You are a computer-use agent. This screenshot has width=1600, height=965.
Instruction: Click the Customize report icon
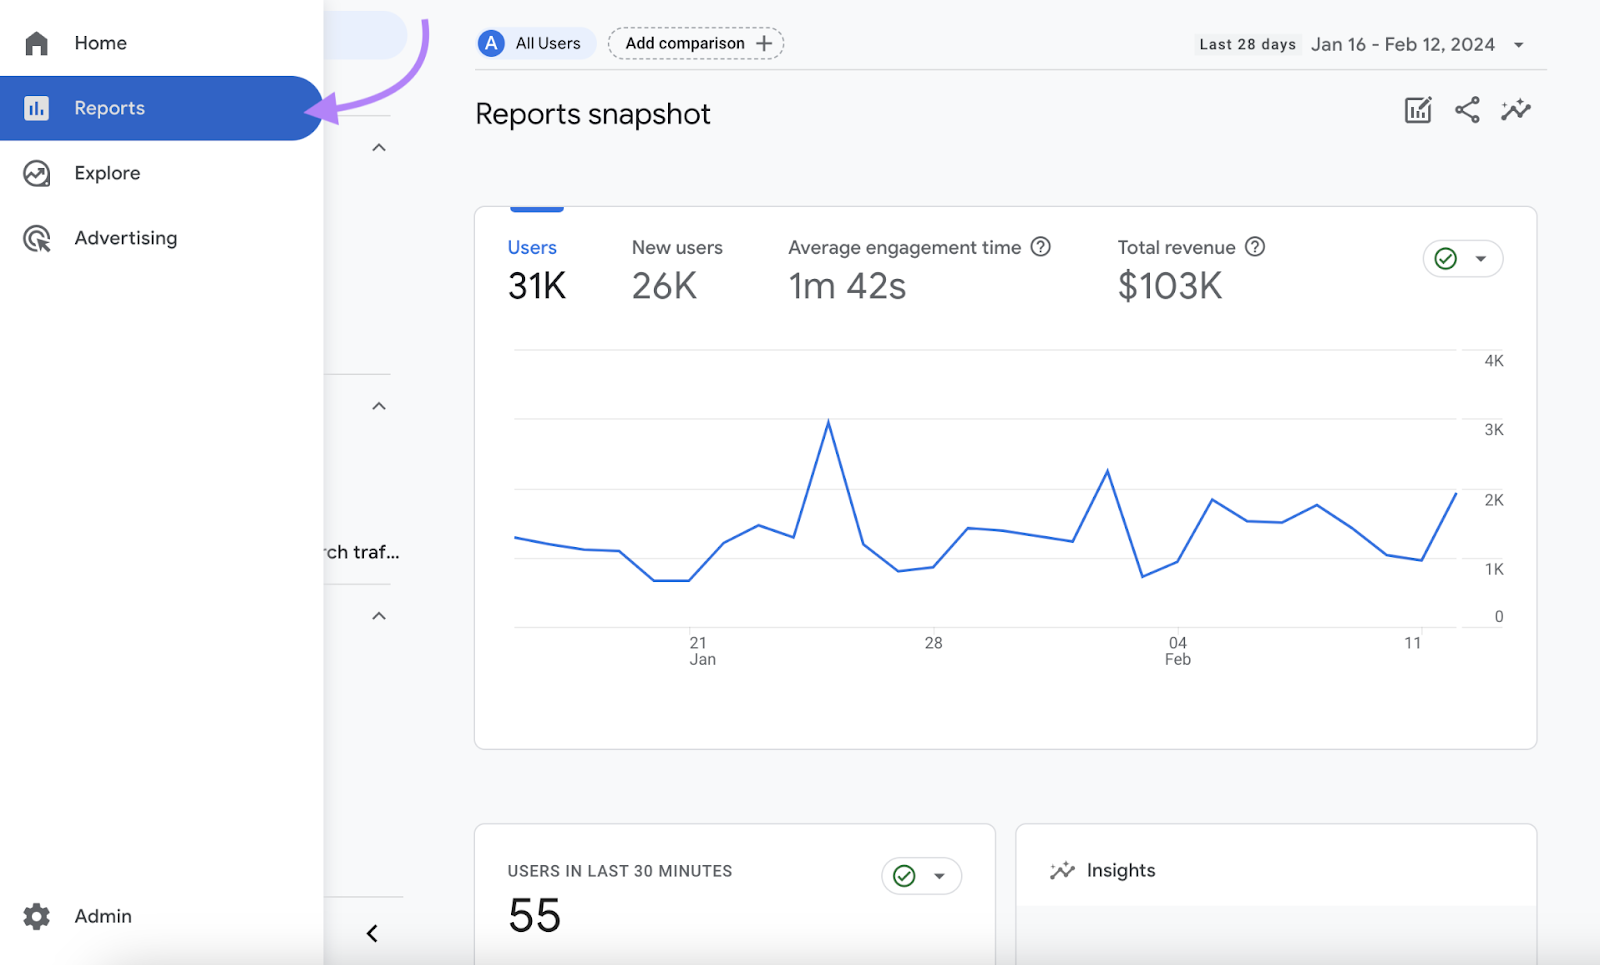click(x=1418, y=110)
